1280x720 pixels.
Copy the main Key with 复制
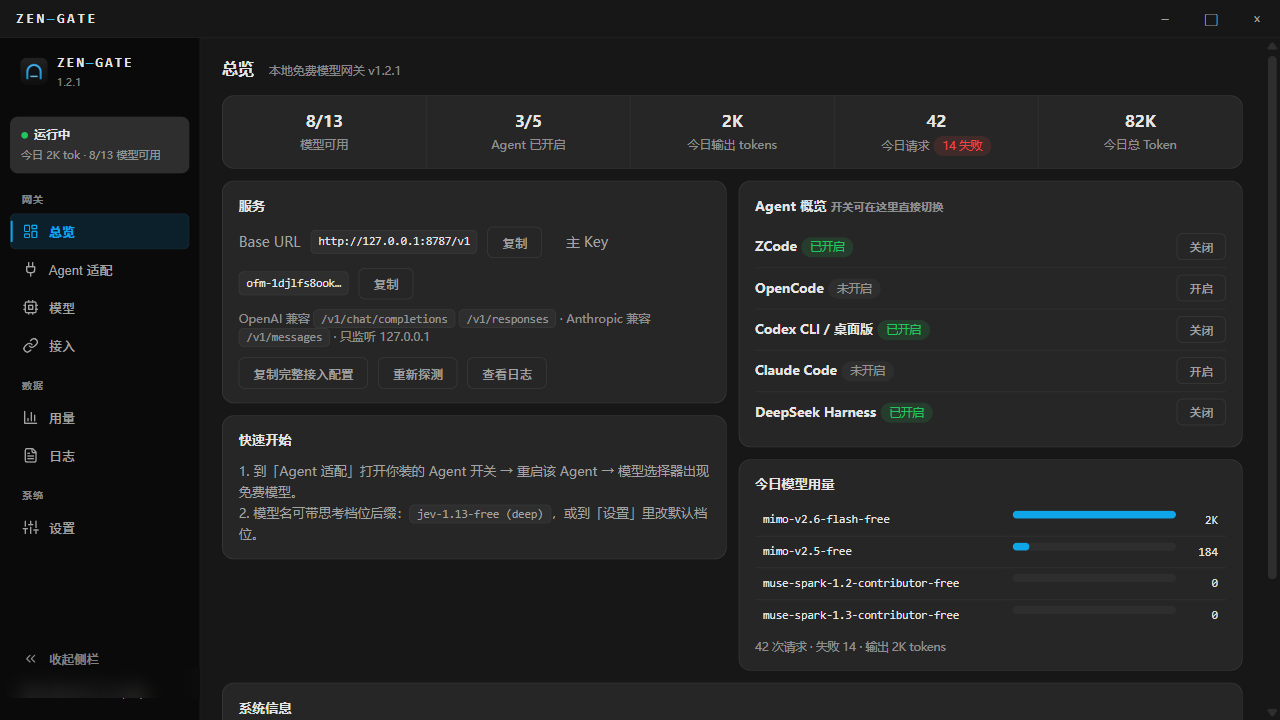[x=386, y=284]
